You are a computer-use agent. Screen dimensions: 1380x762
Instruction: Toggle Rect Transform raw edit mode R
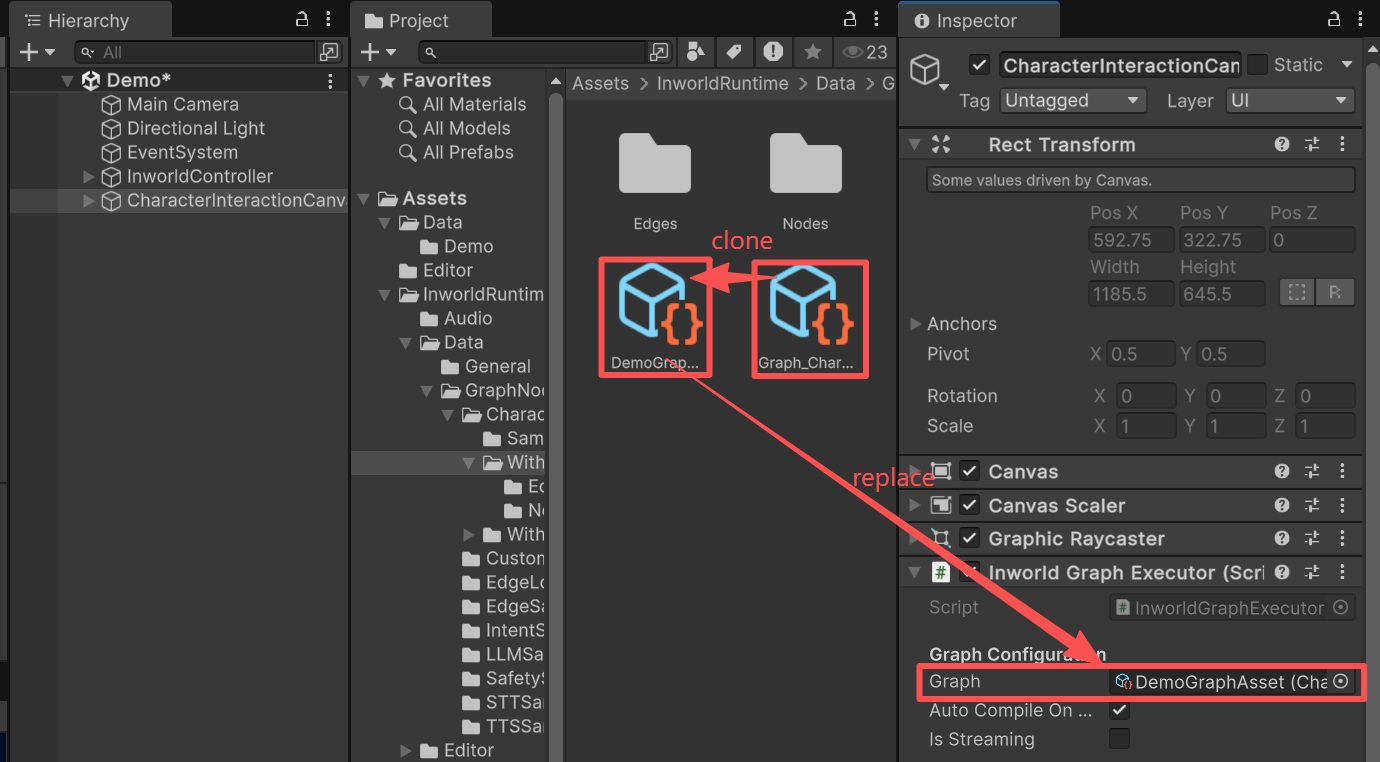point(1334,293)
